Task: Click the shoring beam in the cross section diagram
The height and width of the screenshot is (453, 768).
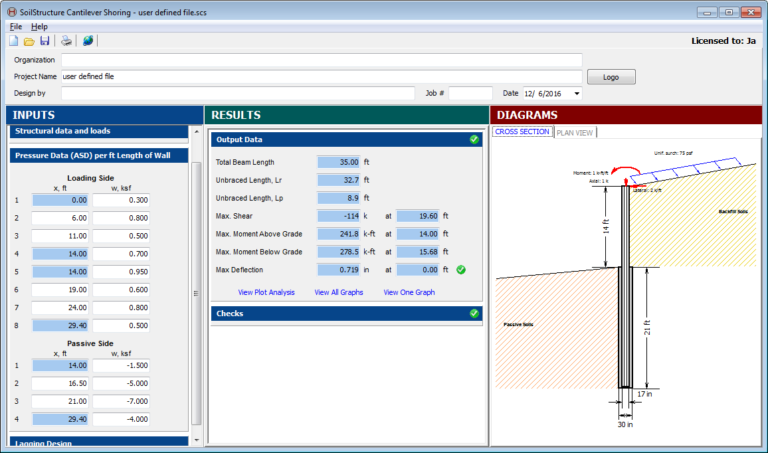Action: pyautogui.click(x=625, y=286)
